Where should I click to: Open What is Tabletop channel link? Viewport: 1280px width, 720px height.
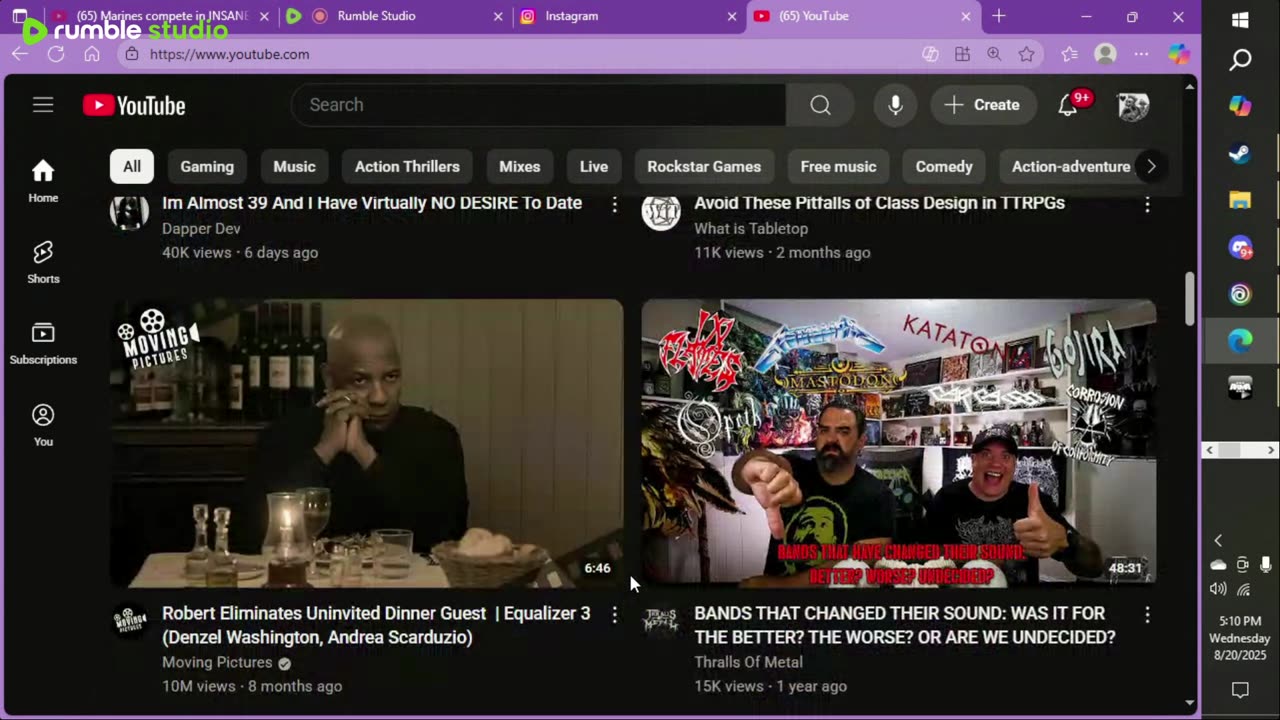click(x=751, y=229)
